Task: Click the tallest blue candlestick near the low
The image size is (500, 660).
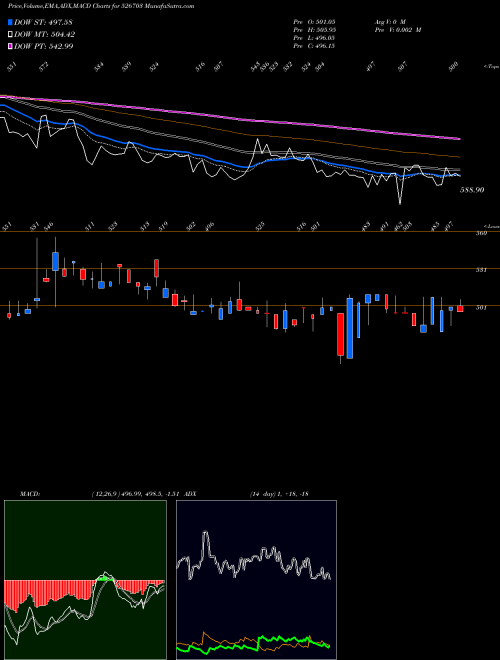Action: [350, 328]
